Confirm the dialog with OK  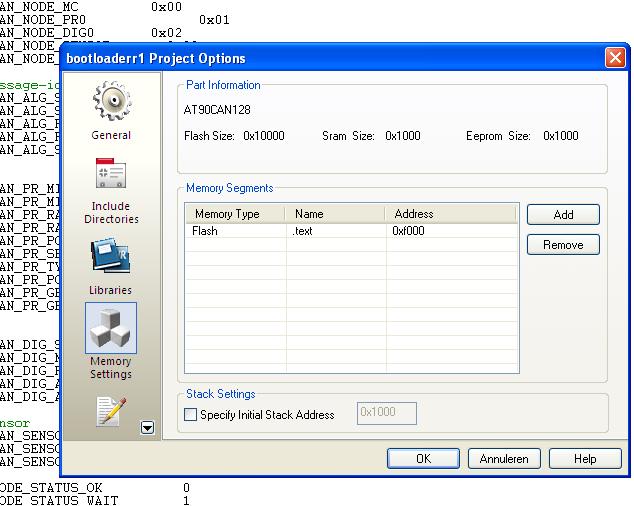point(423,459)
